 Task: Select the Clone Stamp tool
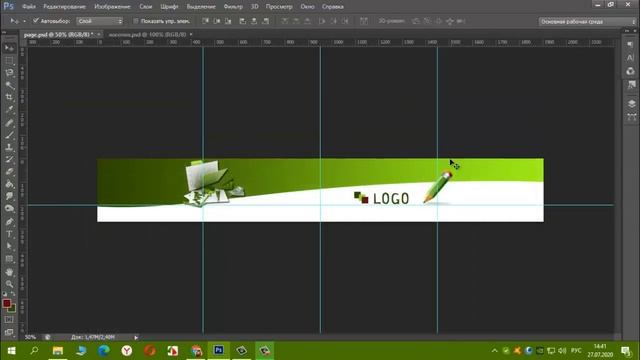(x=9, y=147)
